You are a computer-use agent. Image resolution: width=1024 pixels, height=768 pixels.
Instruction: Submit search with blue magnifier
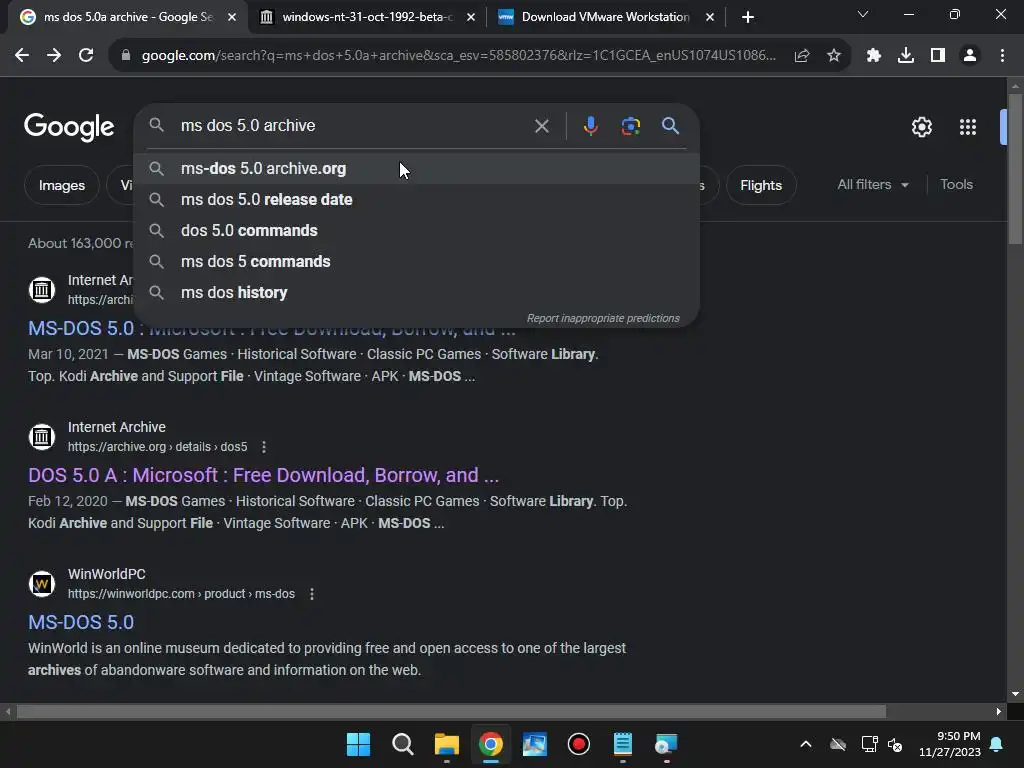671,125
